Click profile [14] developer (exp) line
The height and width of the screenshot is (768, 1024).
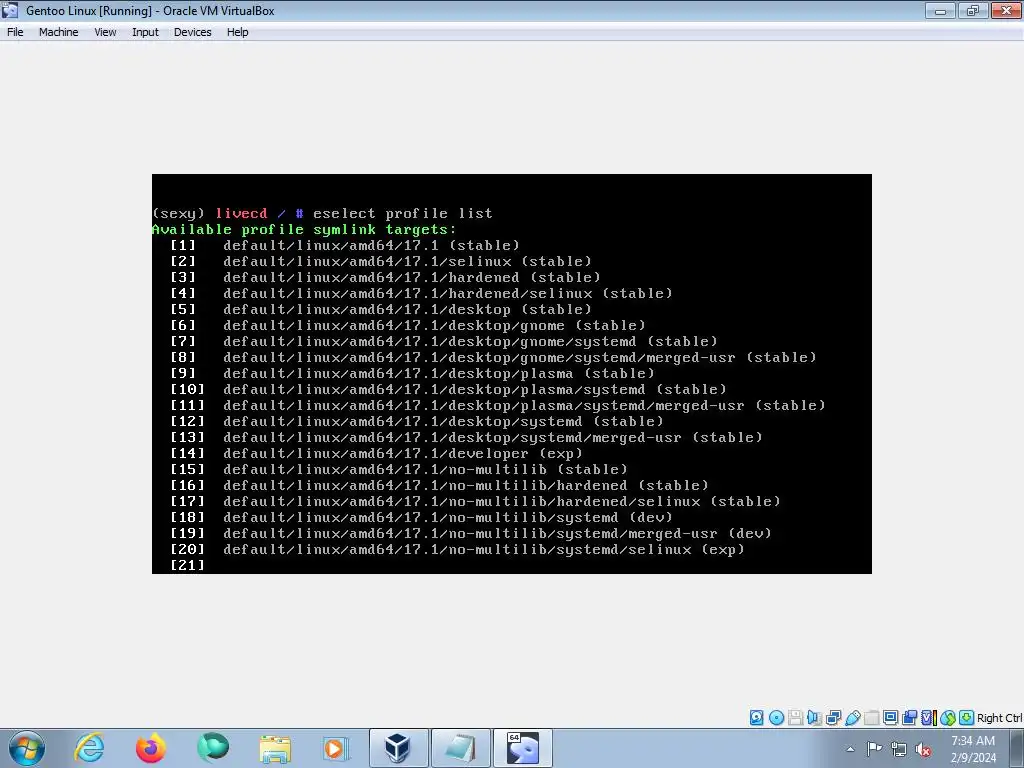pyautogui.click(x=376, y=453)
